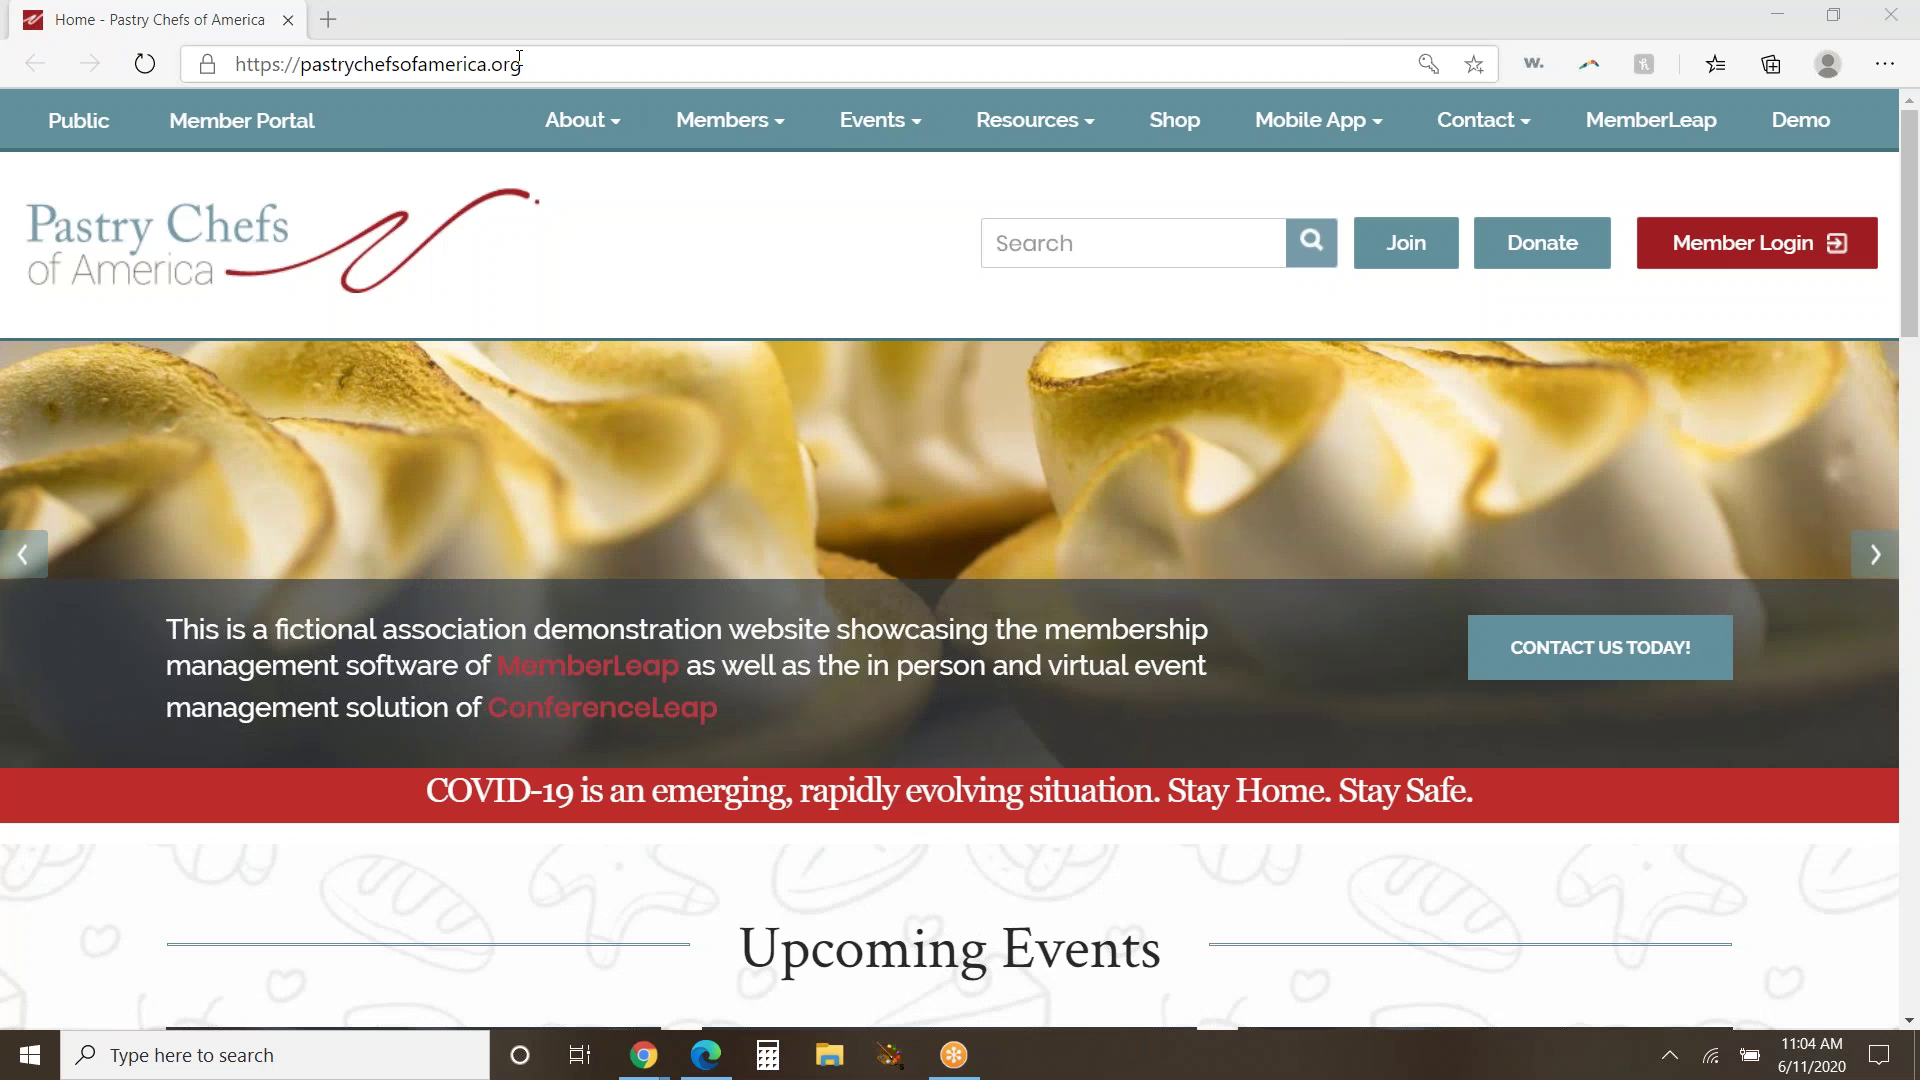Reload the page with refresh icon
The width and height of the screenshot is (1920, 1080).
[145, 64]
